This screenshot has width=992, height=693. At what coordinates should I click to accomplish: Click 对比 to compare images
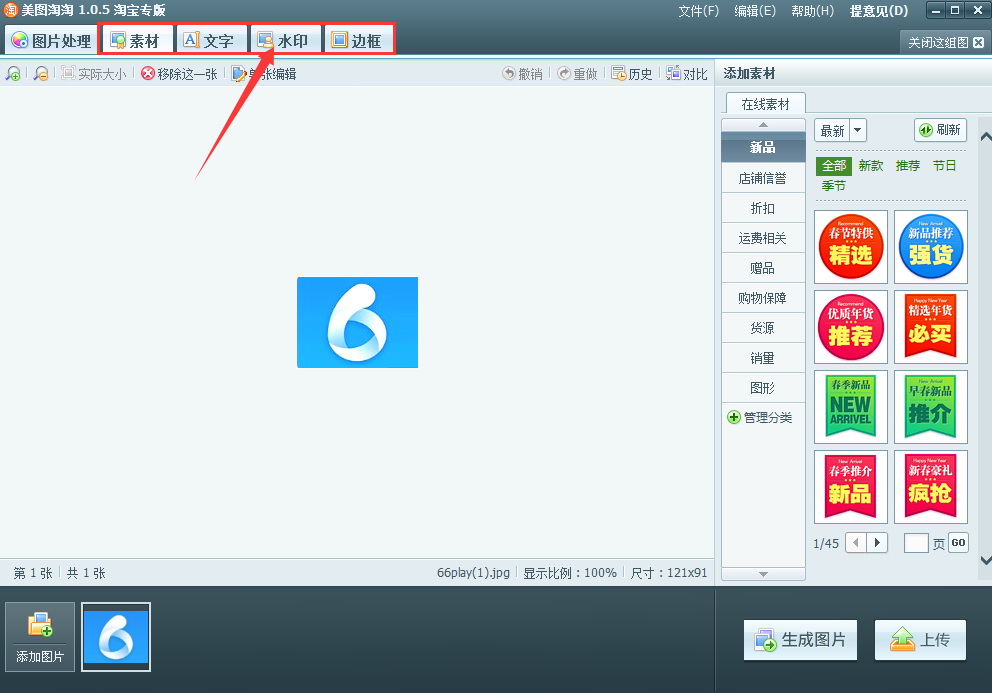click(687, 74)
